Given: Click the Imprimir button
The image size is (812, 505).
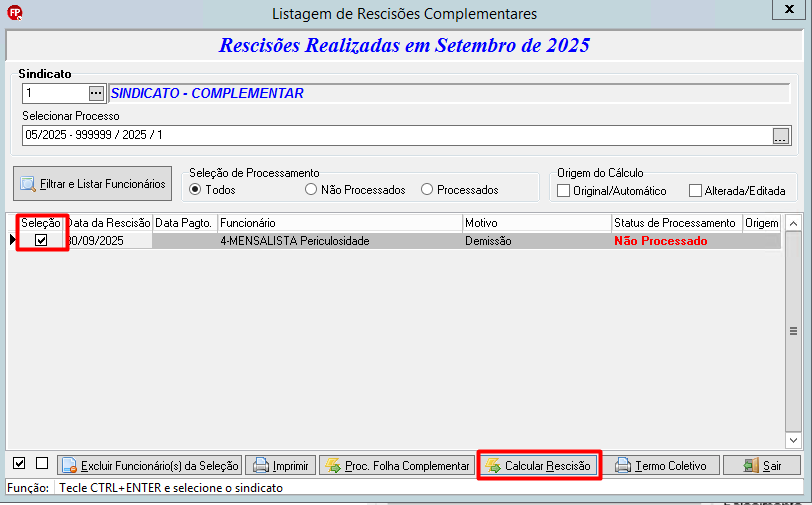Looking at the screenshot, I should coord(281,466).
